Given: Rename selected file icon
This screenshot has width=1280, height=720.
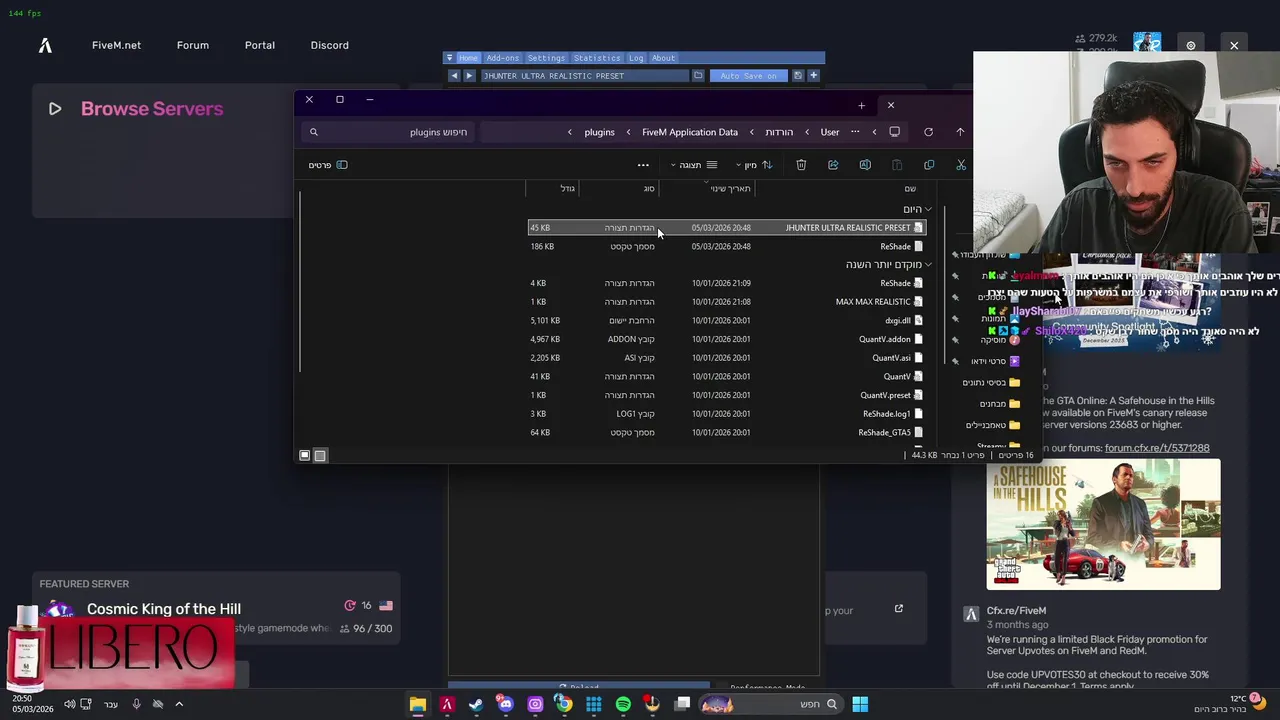Looking at the screenshot, I should (x=865, y=165).
